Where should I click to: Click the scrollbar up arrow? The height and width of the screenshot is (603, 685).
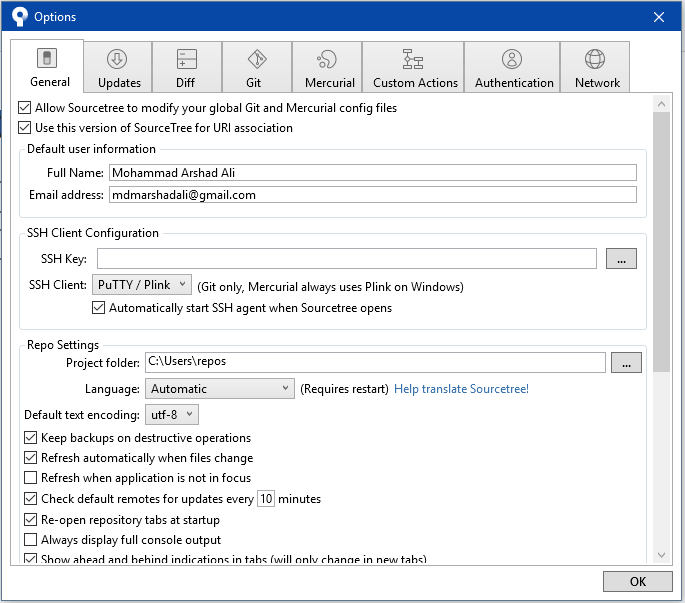pos(661,104)
